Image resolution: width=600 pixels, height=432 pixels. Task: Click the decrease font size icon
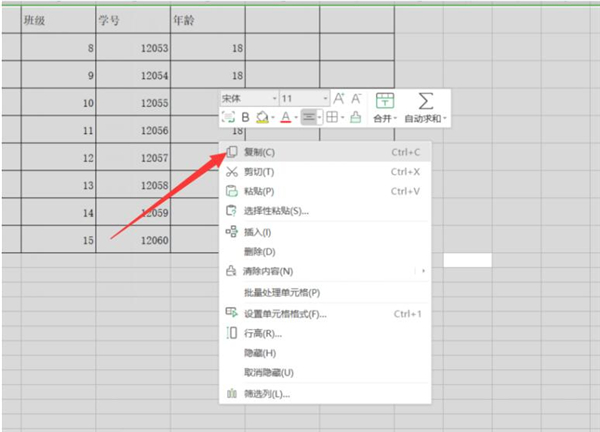tap(356, 98)
